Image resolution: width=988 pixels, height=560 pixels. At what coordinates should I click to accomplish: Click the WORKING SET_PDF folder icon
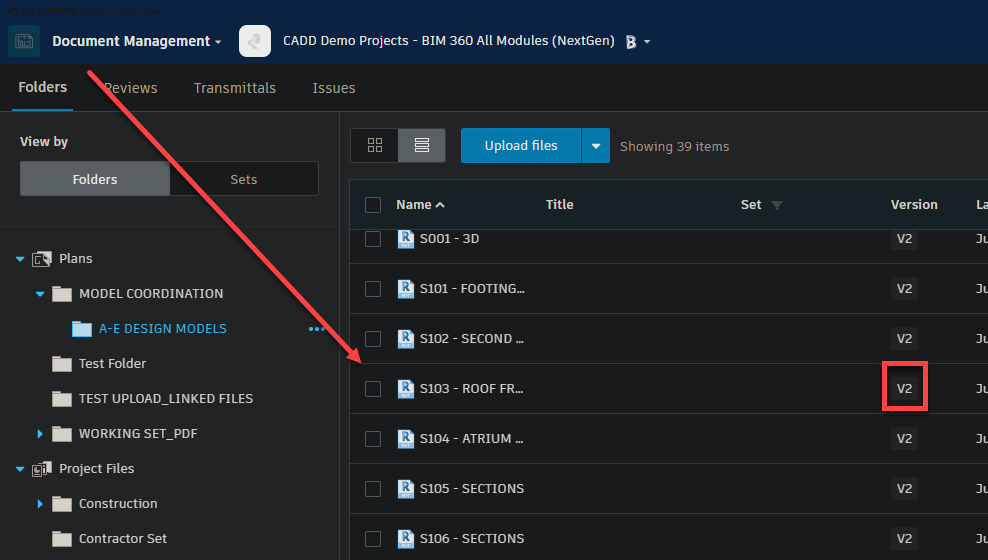click(62, 433)
